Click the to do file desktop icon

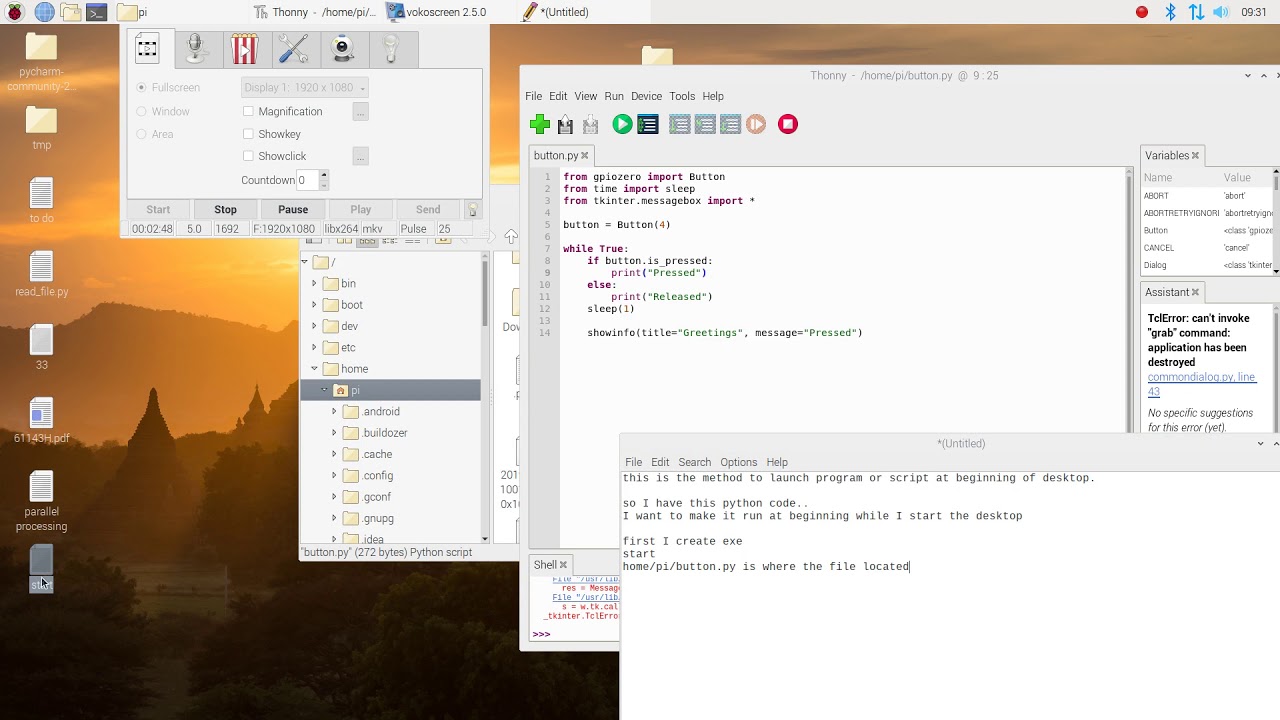(41, 201)
